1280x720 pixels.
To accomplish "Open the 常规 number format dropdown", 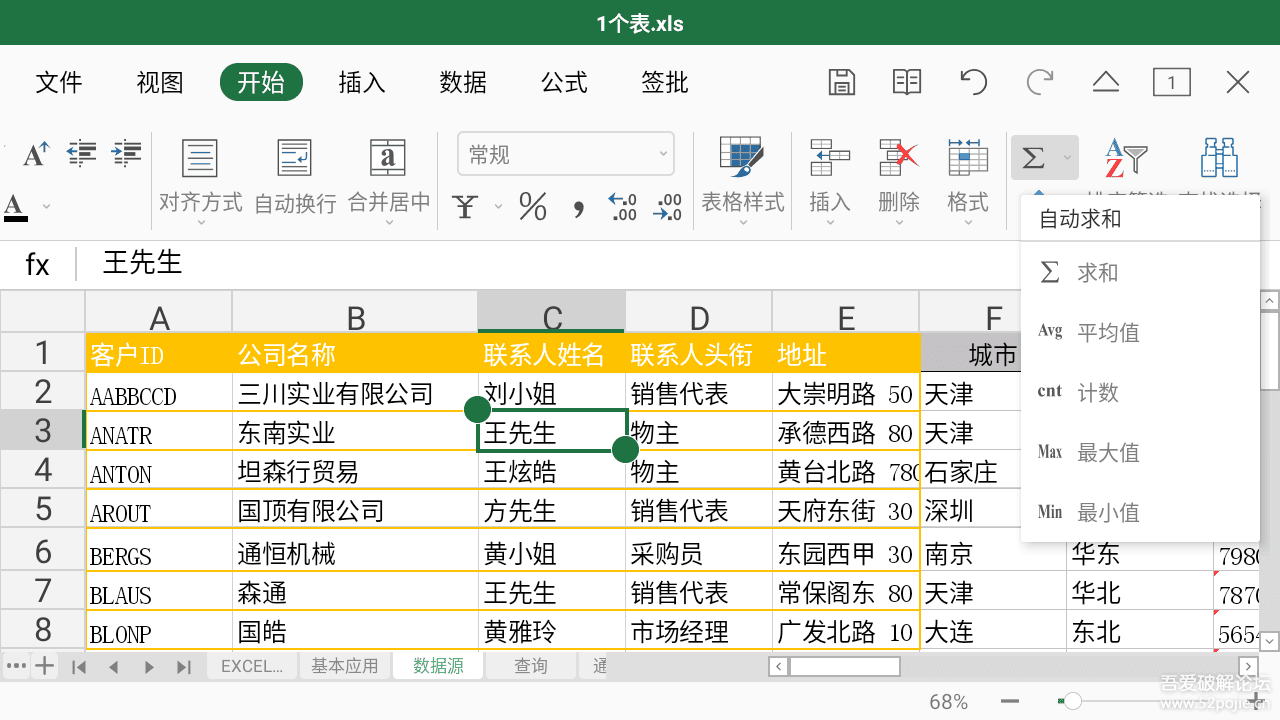I will point(566,153).
